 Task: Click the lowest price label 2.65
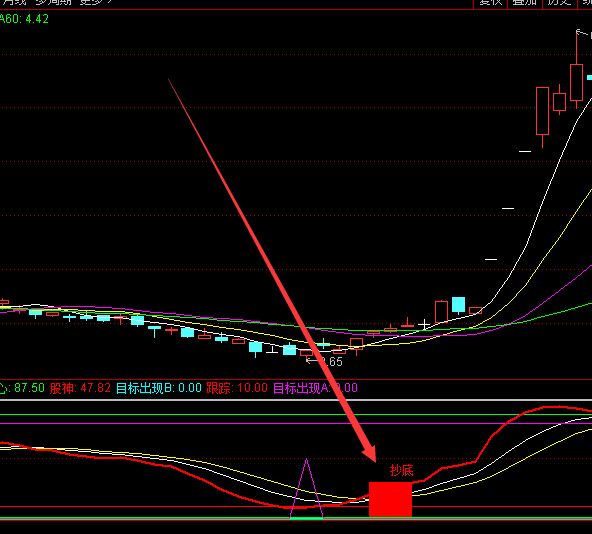tap(331, 362)
